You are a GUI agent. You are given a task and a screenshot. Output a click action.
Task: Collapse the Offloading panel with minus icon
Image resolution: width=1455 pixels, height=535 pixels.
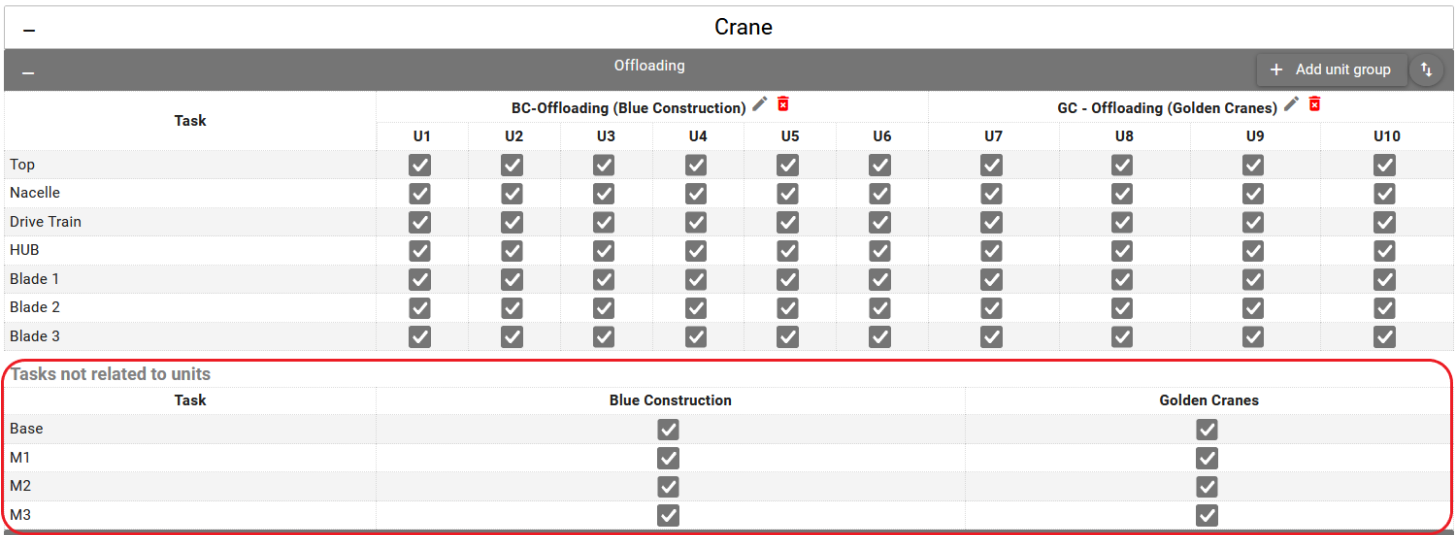click(x=29, y=72)
